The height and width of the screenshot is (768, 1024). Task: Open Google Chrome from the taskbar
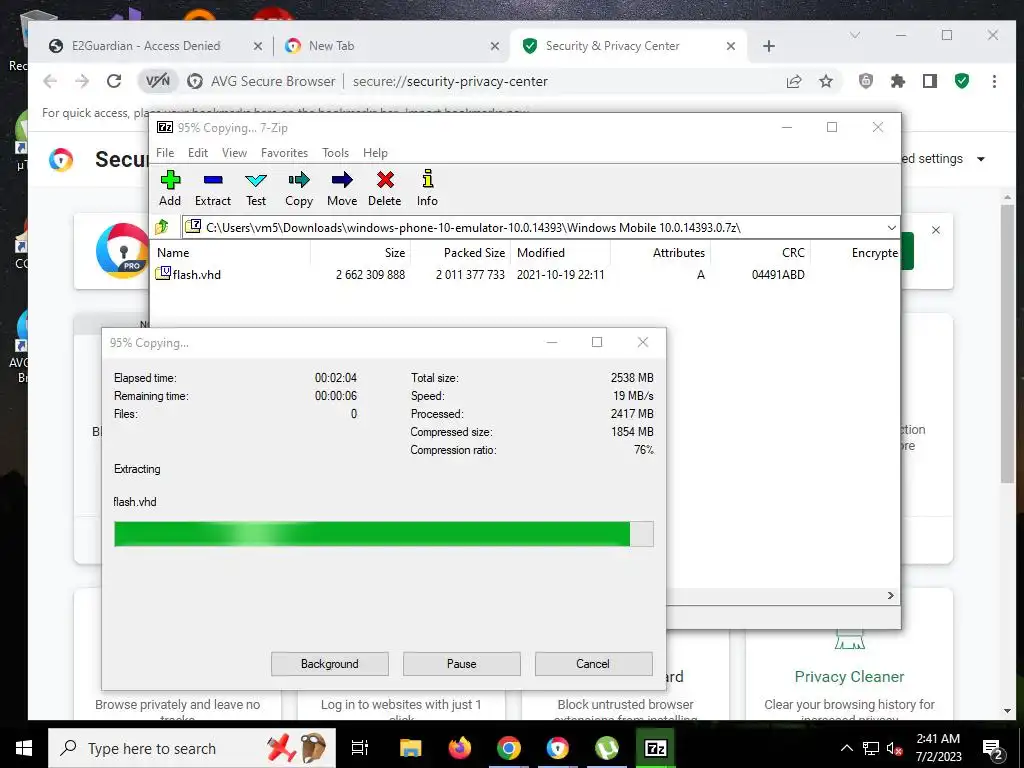click(509, 748)
